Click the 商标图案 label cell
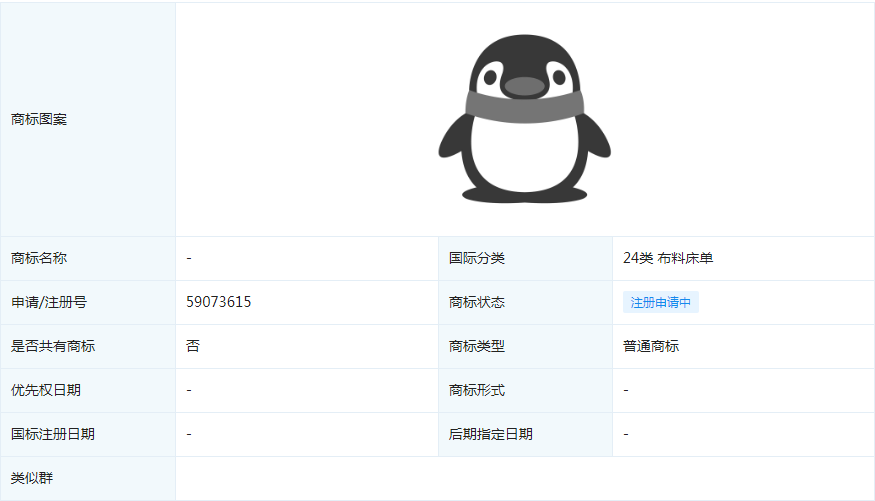 [x=88, y=119]
